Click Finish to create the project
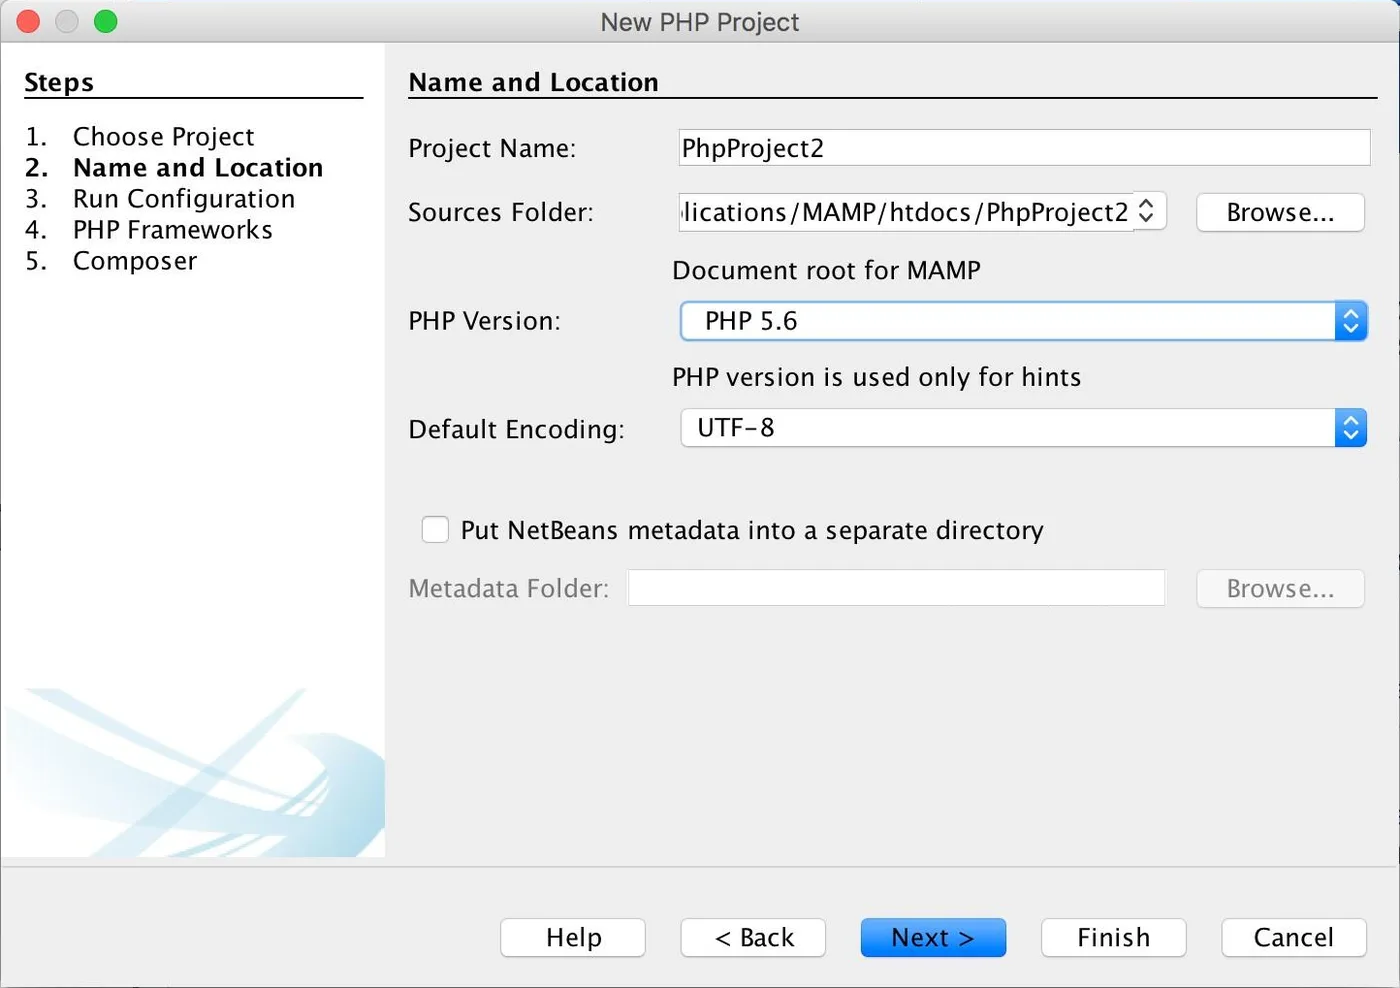This screenshot has height=988, width=1400. pos(1113,937)
